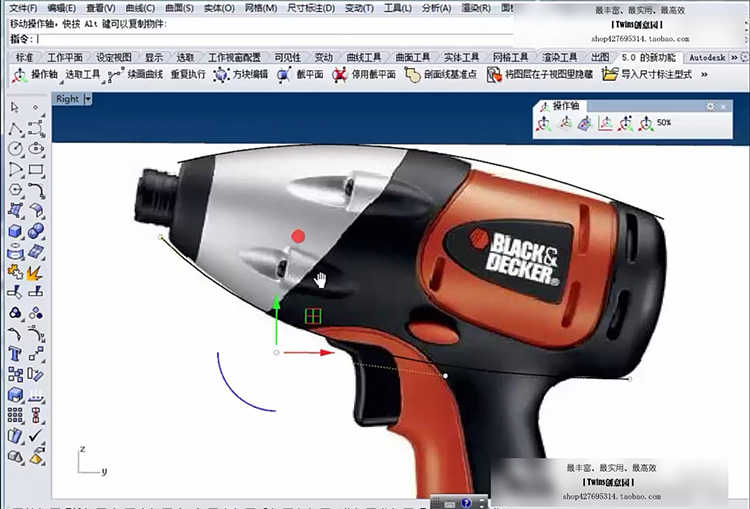Open the 编辑(E) menu

(x=62, y=8)
